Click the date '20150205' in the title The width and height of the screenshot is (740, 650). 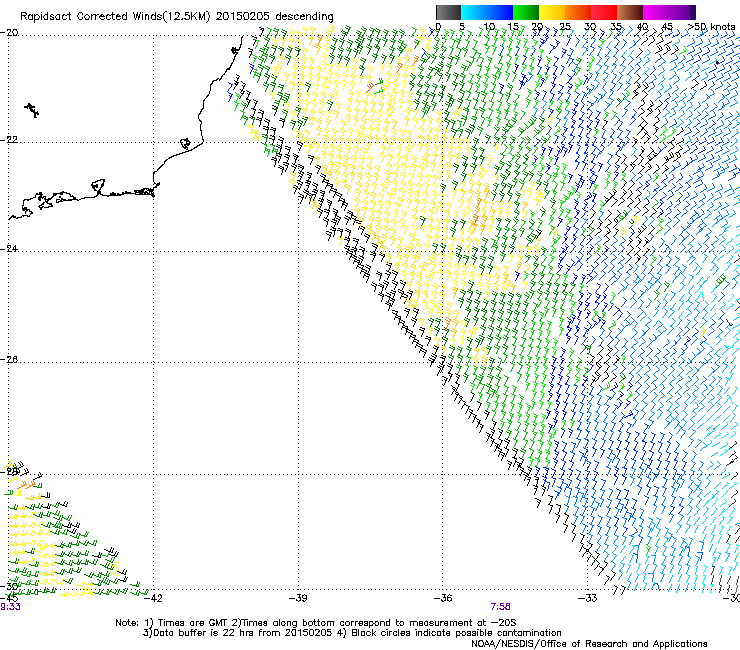[243, 17]
